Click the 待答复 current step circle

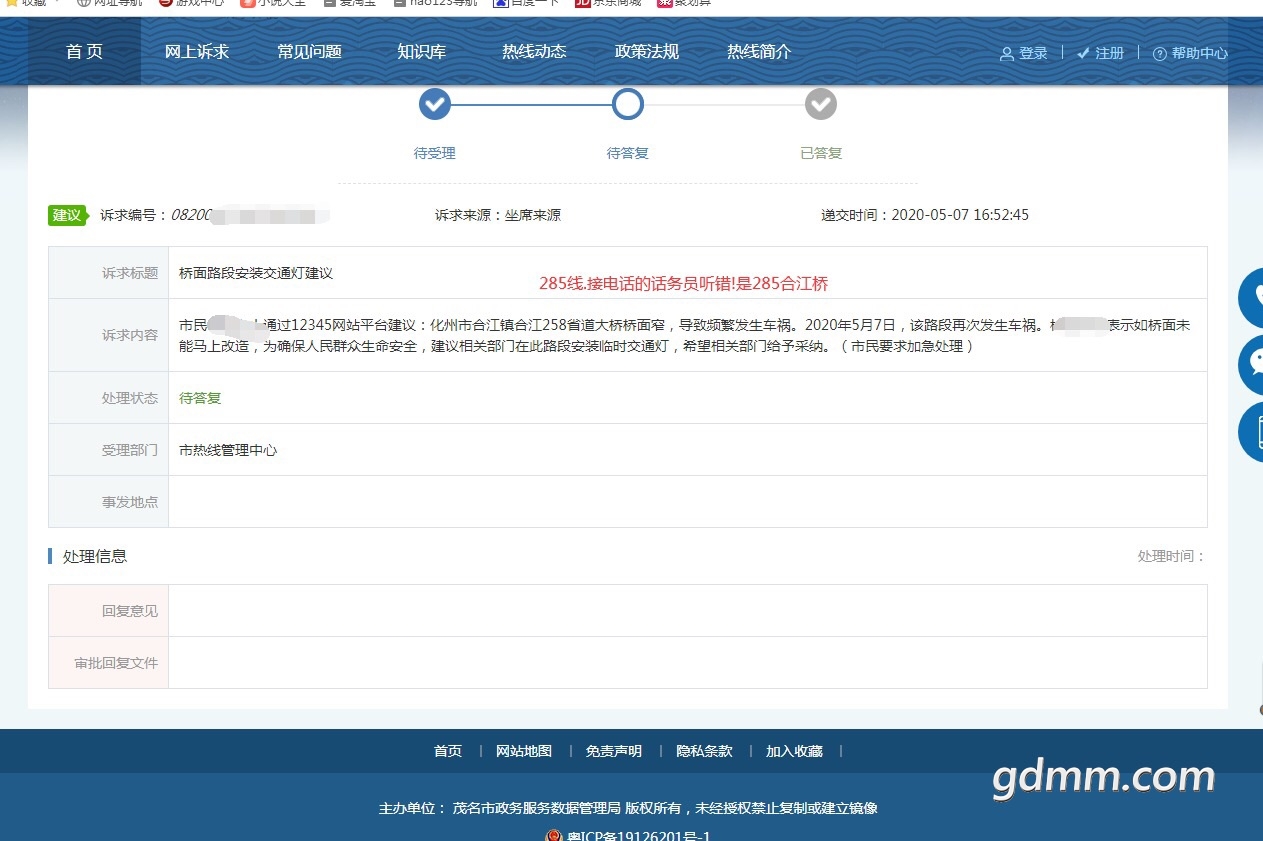point(628,104)
